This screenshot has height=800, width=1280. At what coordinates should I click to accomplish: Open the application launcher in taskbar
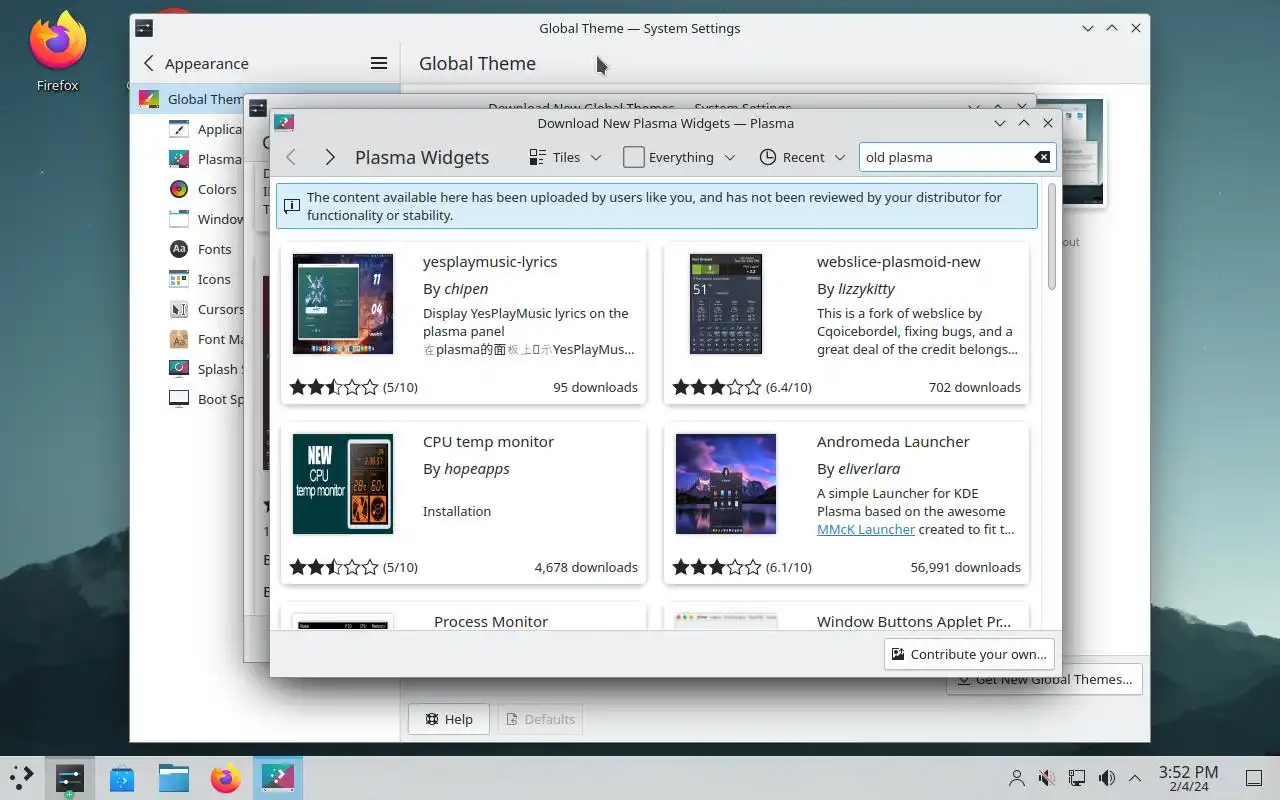21,777
